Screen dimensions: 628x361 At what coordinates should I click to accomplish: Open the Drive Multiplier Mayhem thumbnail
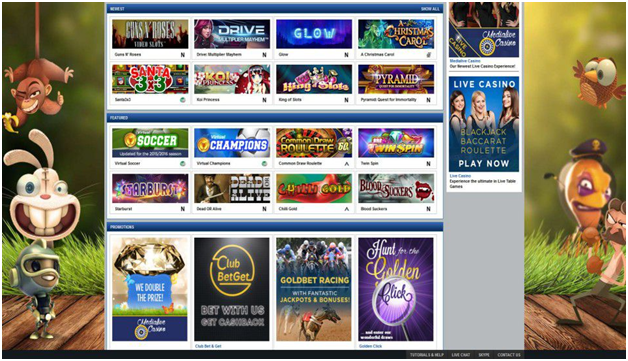point(232,34)
